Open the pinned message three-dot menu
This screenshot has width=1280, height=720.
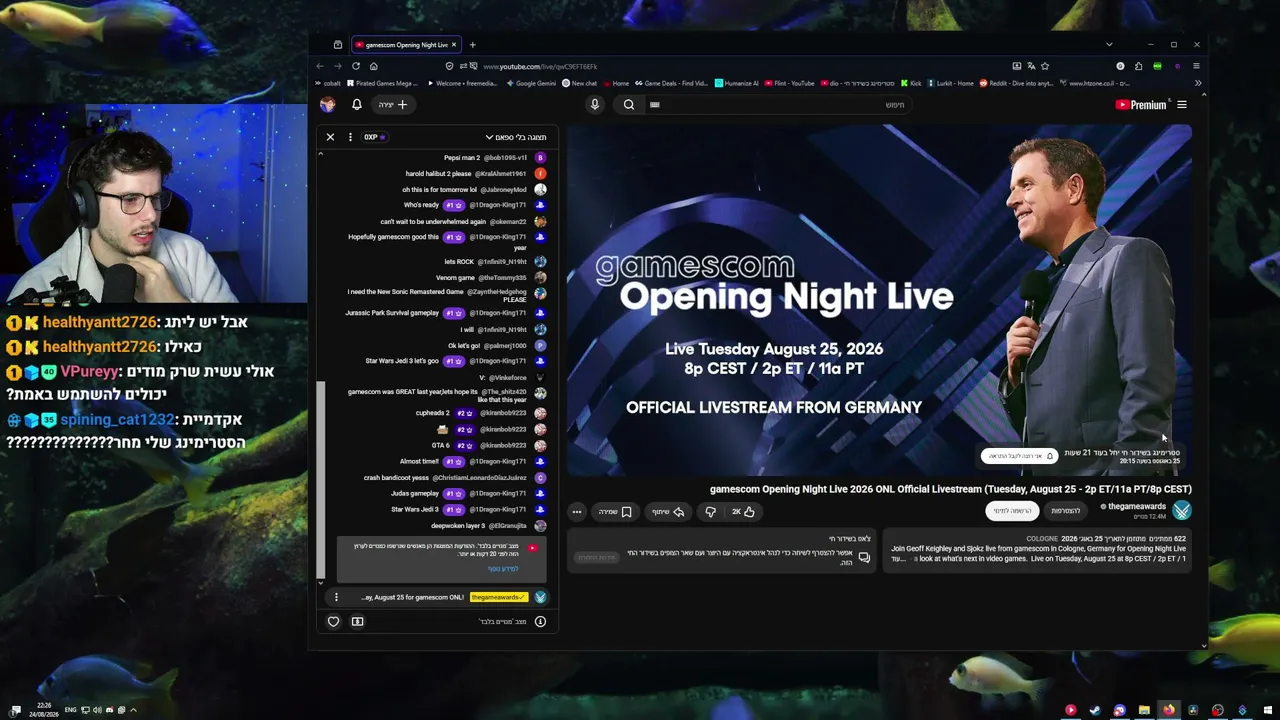tap(336, 597)
